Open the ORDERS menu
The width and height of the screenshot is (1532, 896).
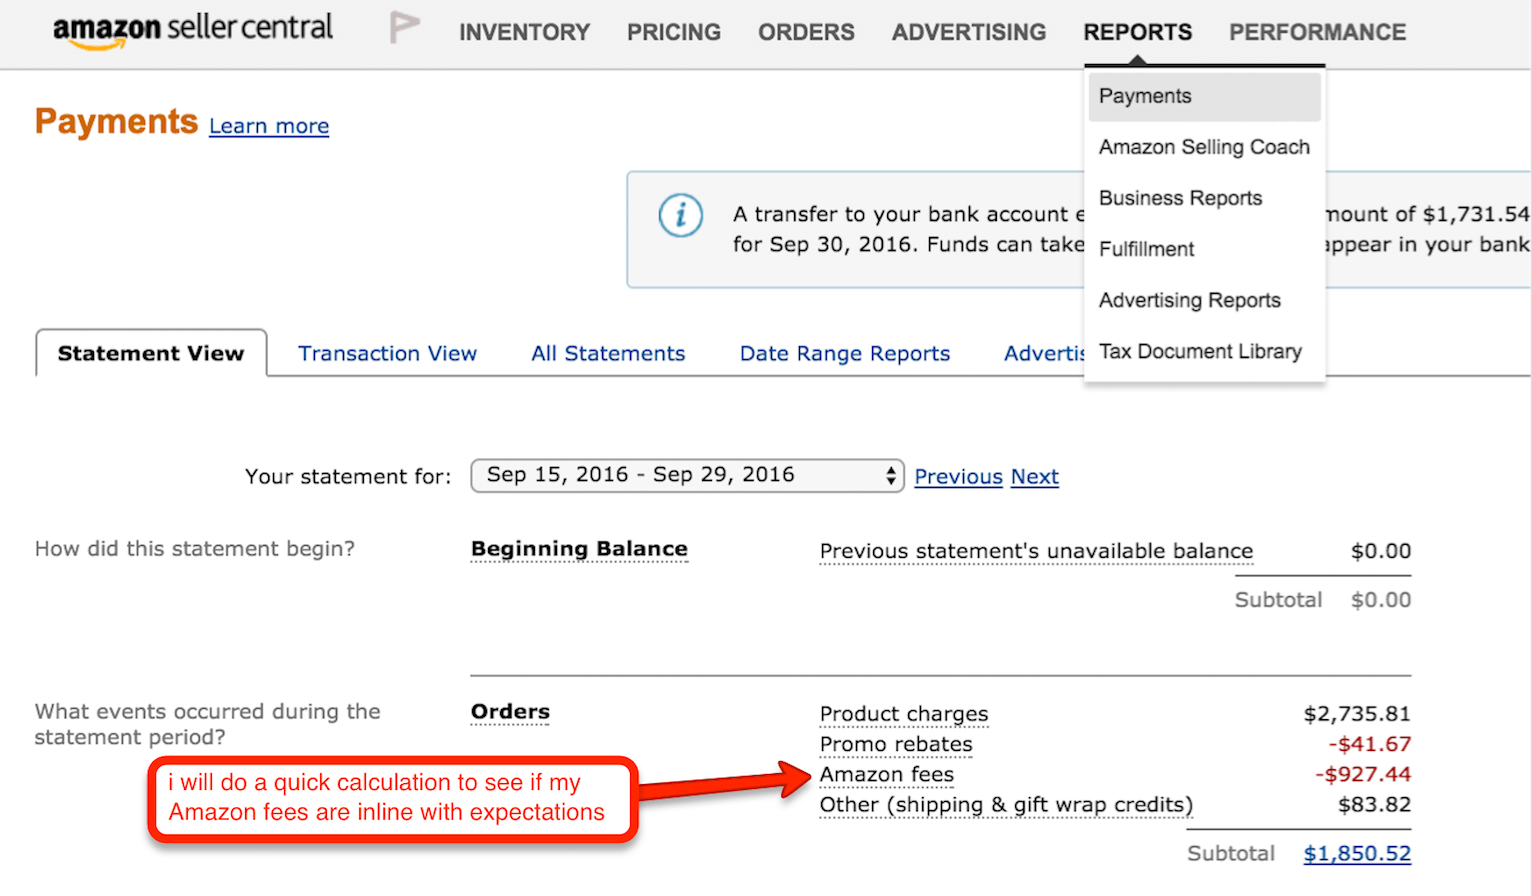click(x=806, y=33)
